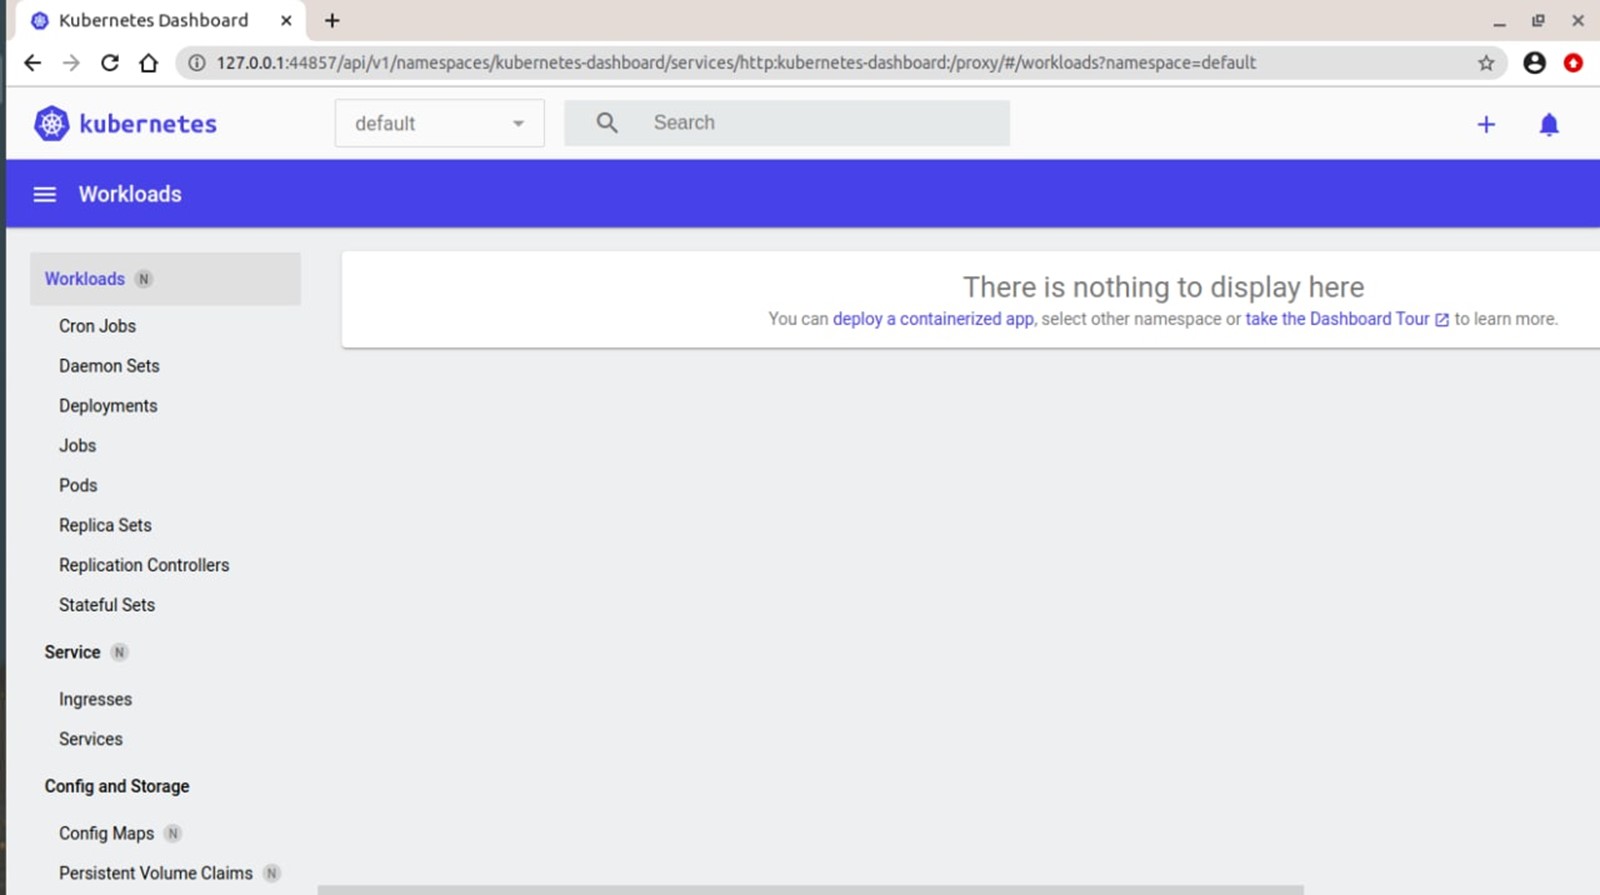
Task: Select the Kubernetes Dashboard browser tab
Action: coord(160,20)
